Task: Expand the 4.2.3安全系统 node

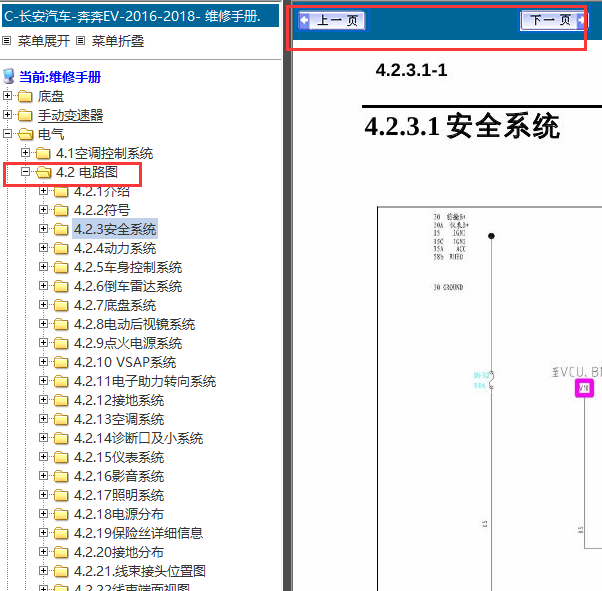Action: (43, 228)
